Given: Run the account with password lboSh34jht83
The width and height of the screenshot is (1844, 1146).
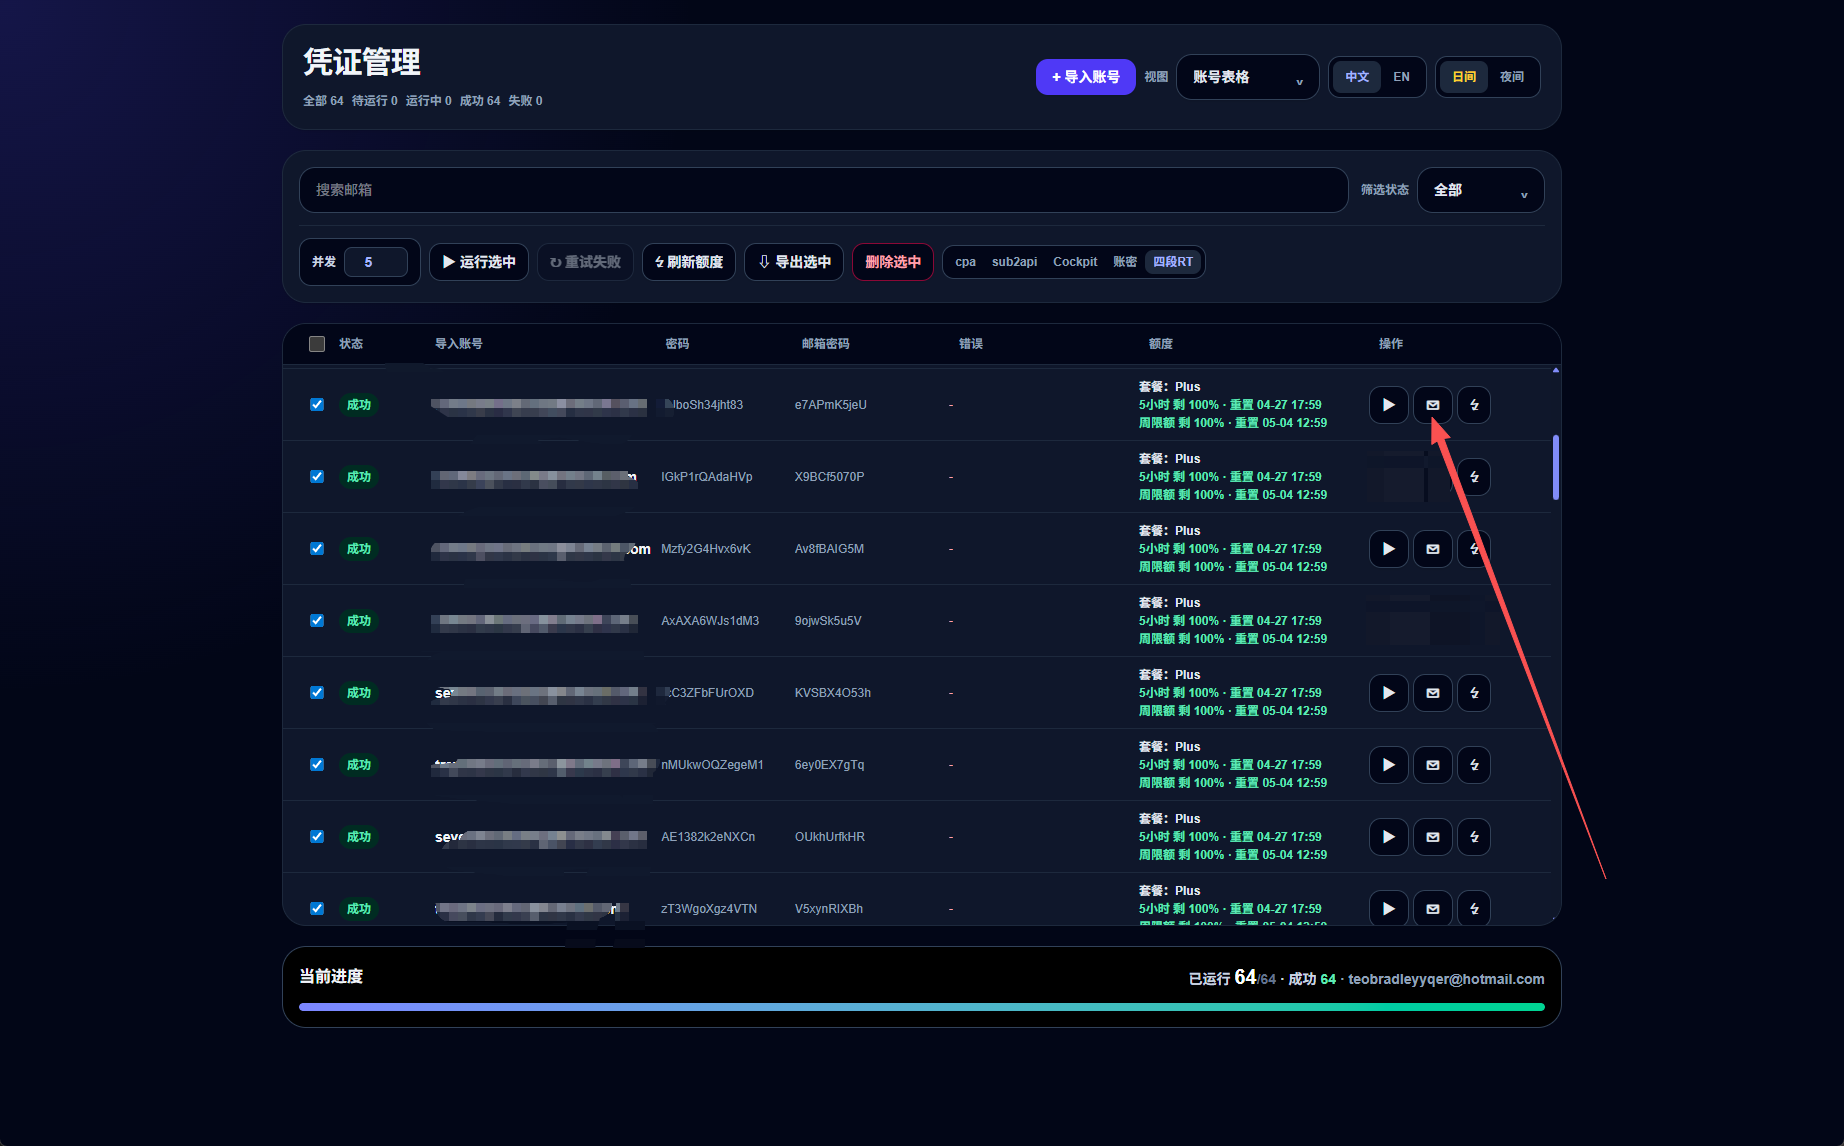Looking at the screenshot, I should 1388,405.
